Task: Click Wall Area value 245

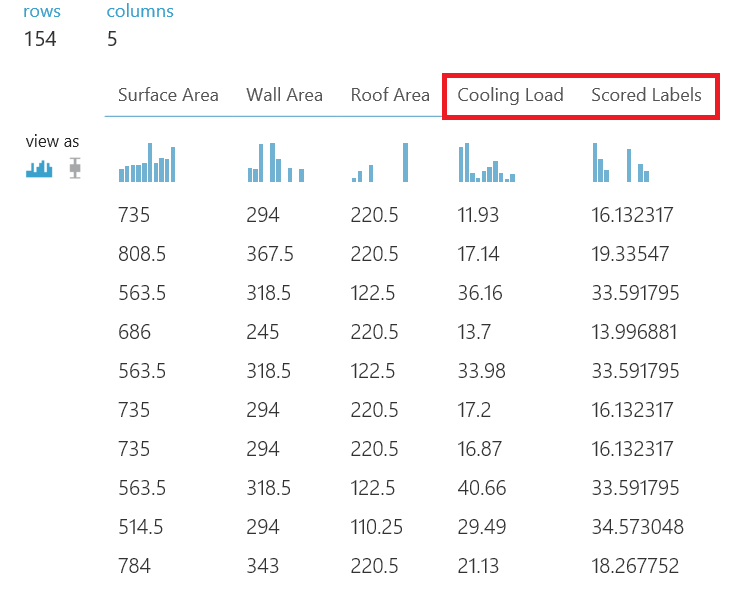Action: coord(263,332)
